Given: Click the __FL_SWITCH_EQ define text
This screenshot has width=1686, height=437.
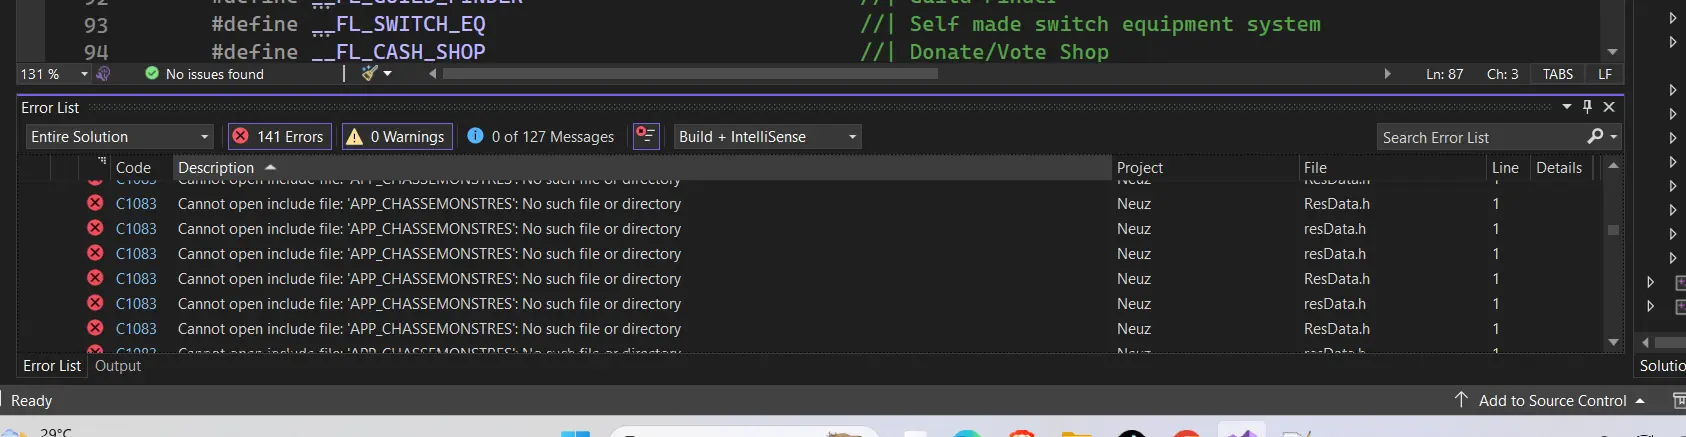Looking at the screenshot, I should pos(398,24).
